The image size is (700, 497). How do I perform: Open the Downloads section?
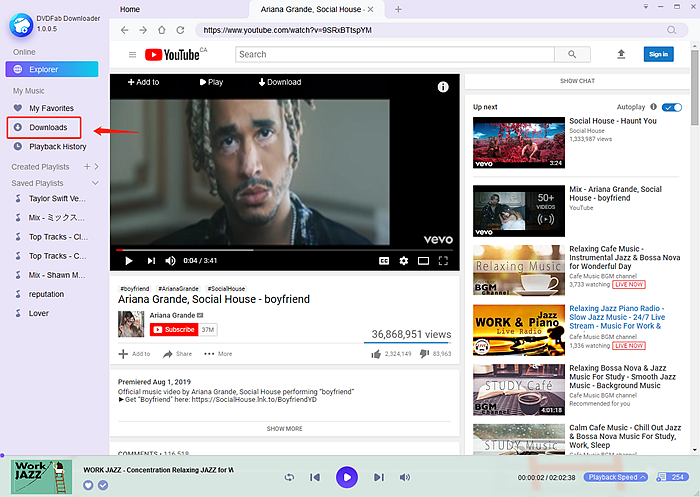tap(44, 127)
